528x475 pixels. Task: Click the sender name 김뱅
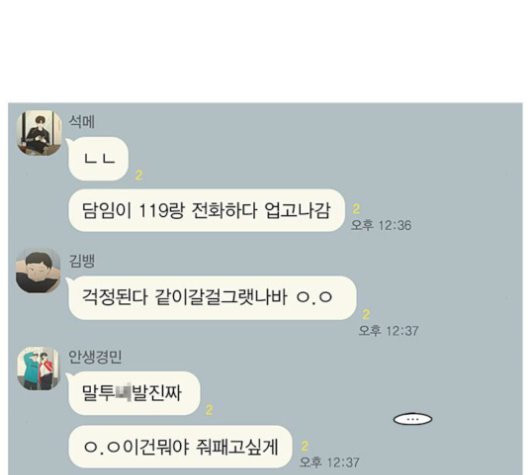tap(81, 261)
